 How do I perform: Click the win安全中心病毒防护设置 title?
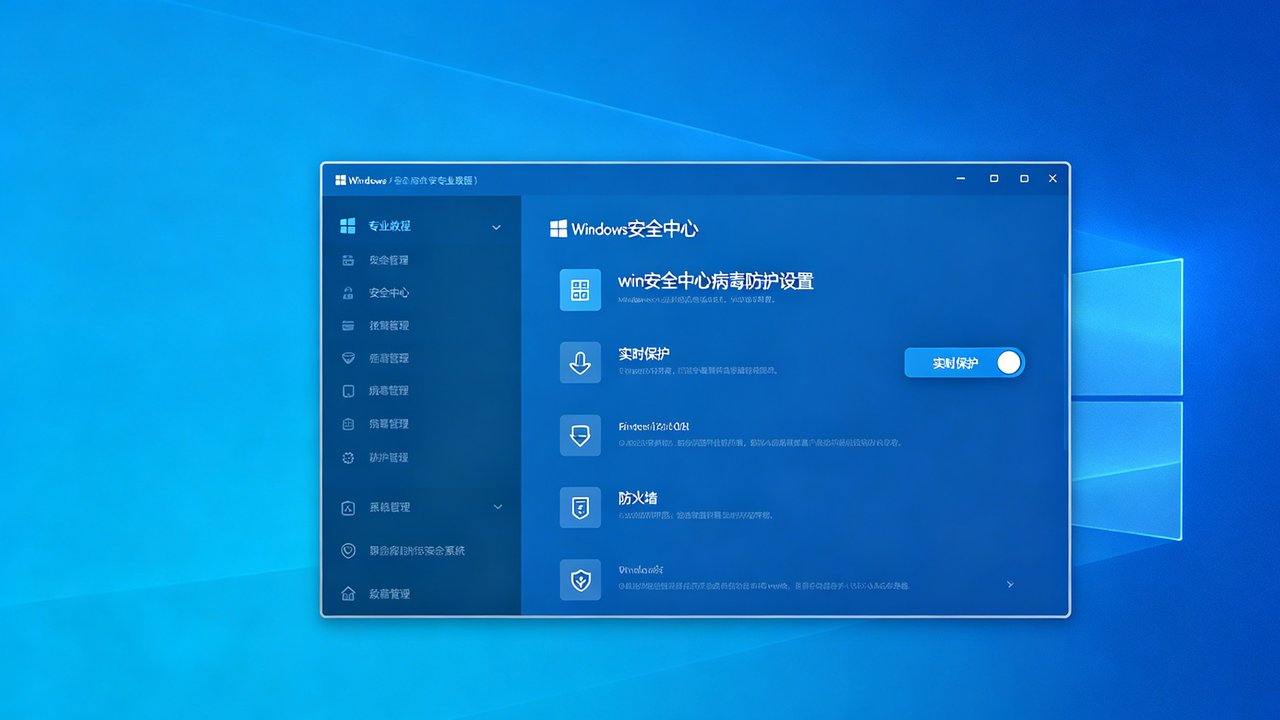pos(716,281)
